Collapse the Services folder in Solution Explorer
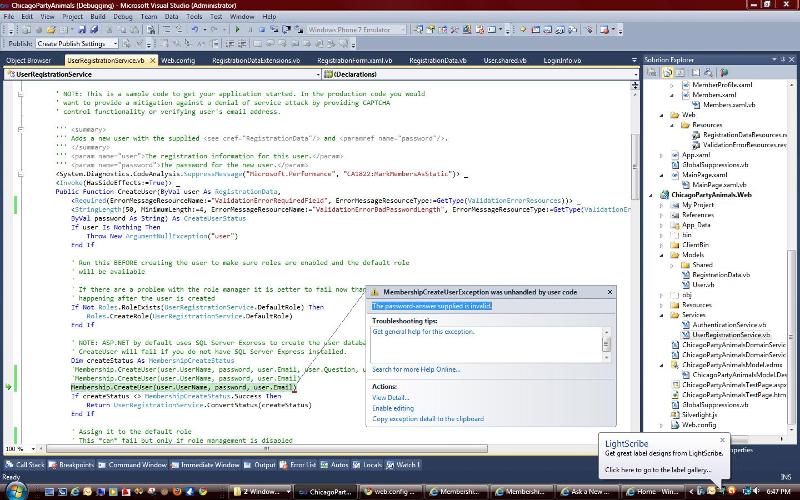The width and height of the screenshot is (800, 500). 662,315
